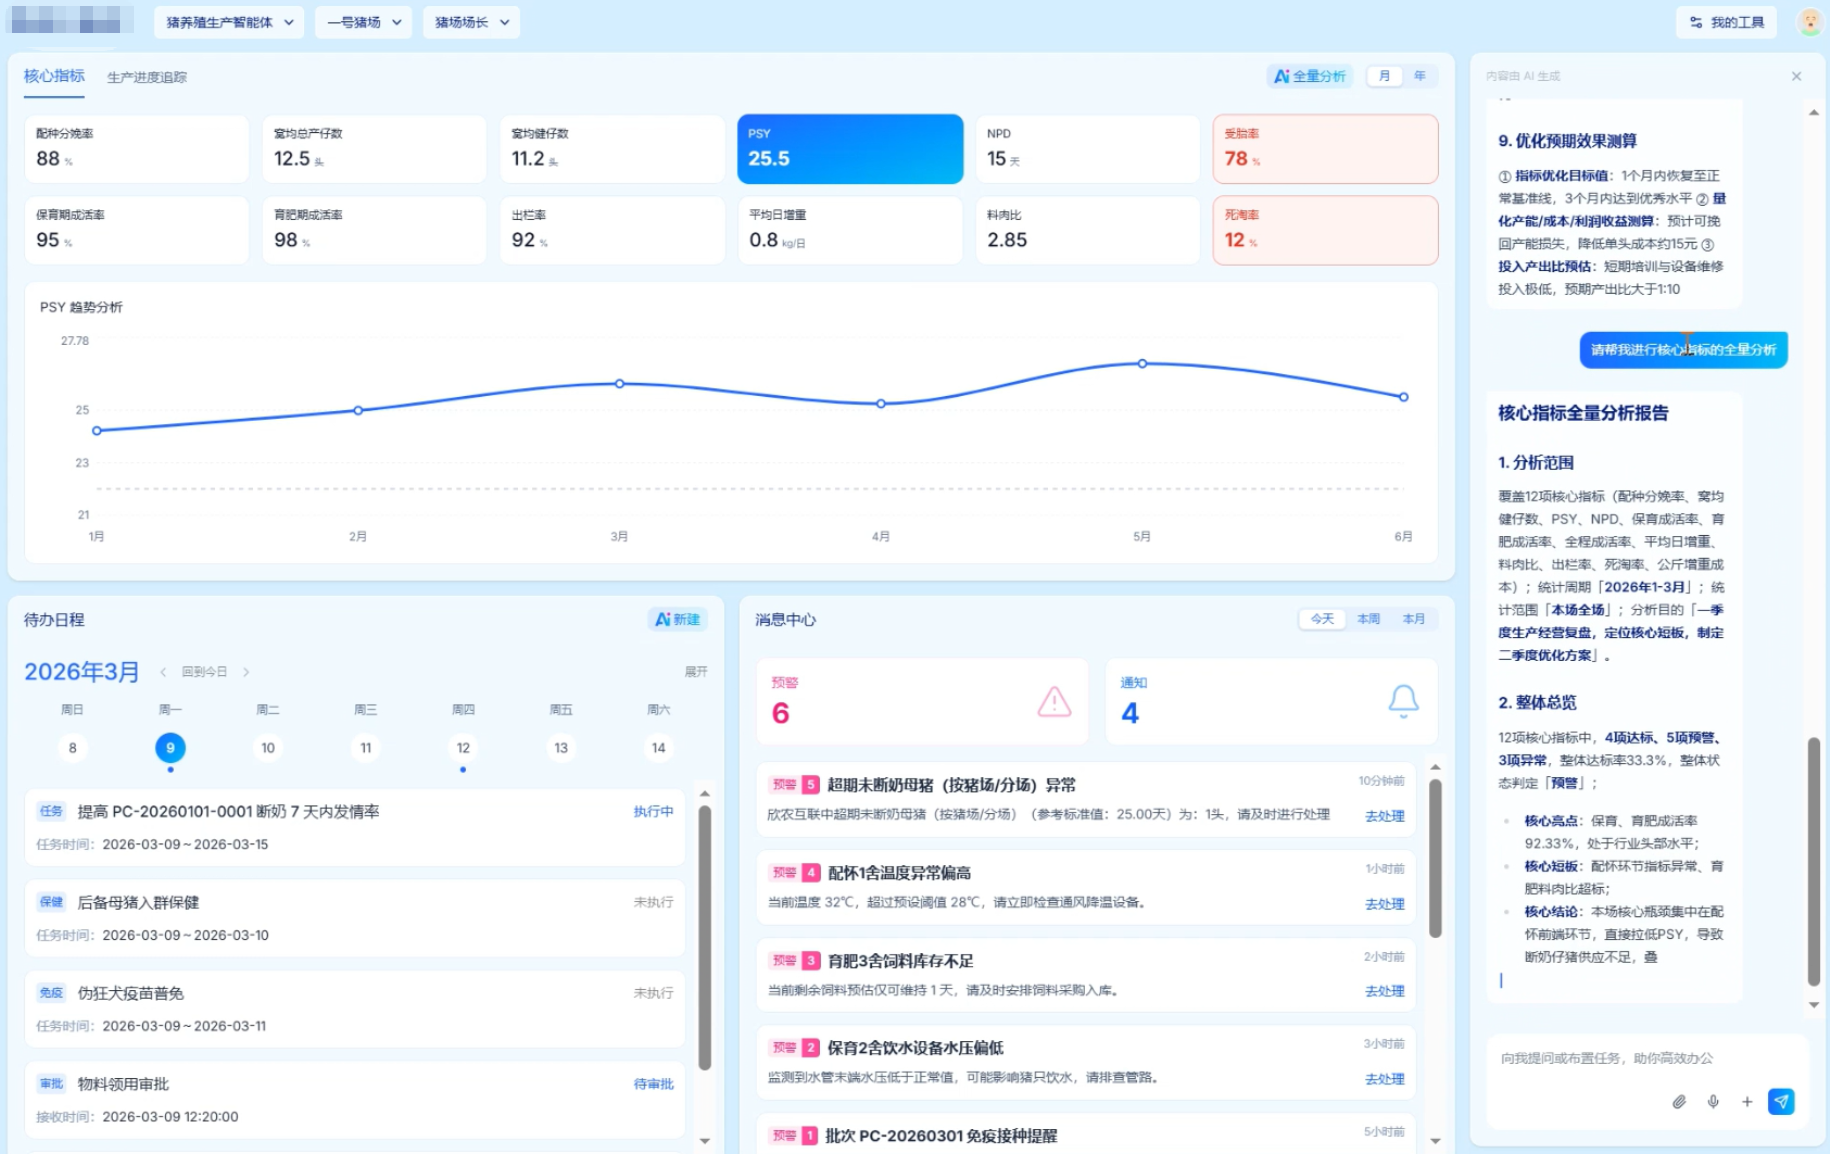The image size is (1830, 1154).
Task: Select calendar day 14
Action: 658,748
